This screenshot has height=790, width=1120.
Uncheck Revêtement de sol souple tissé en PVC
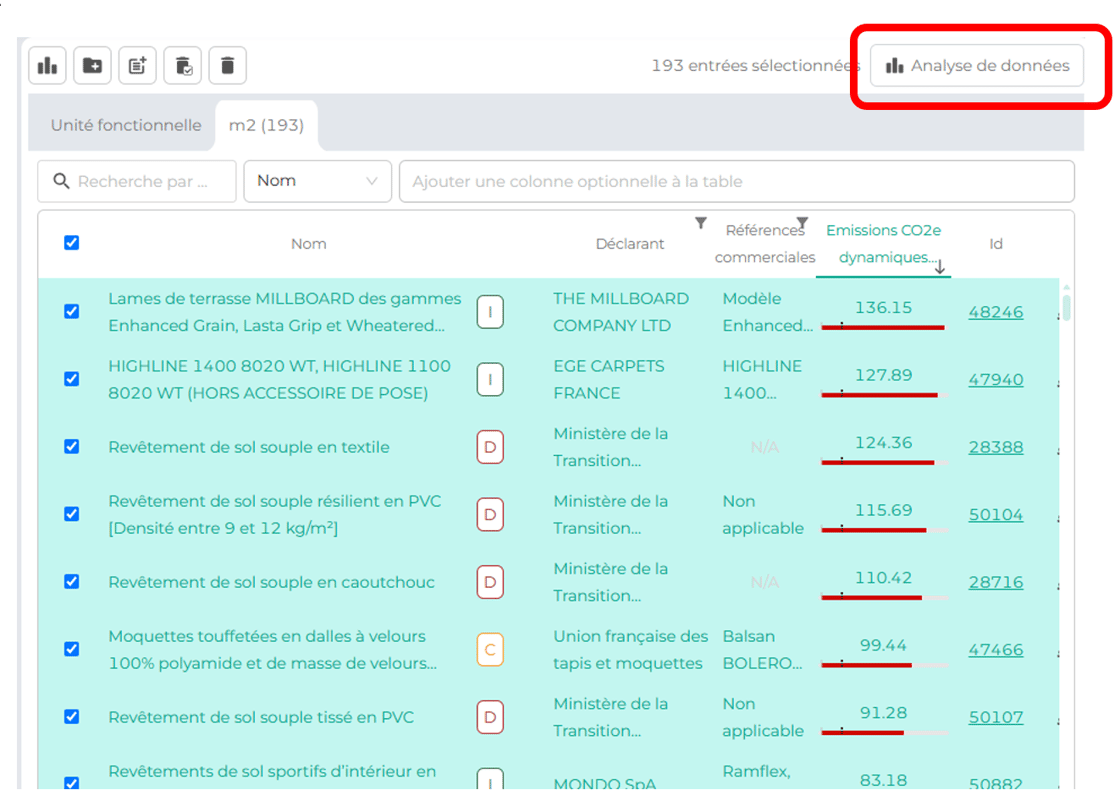71,716
